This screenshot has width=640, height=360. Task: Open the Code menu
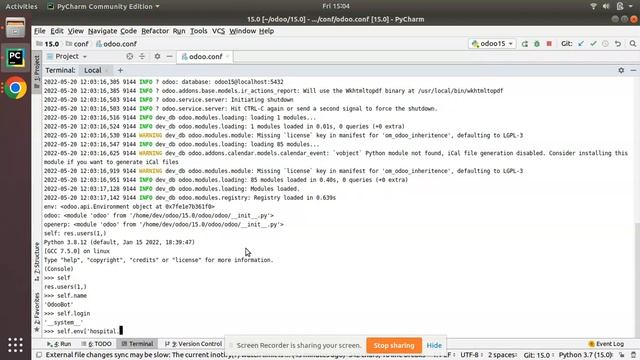click(129, 31)
